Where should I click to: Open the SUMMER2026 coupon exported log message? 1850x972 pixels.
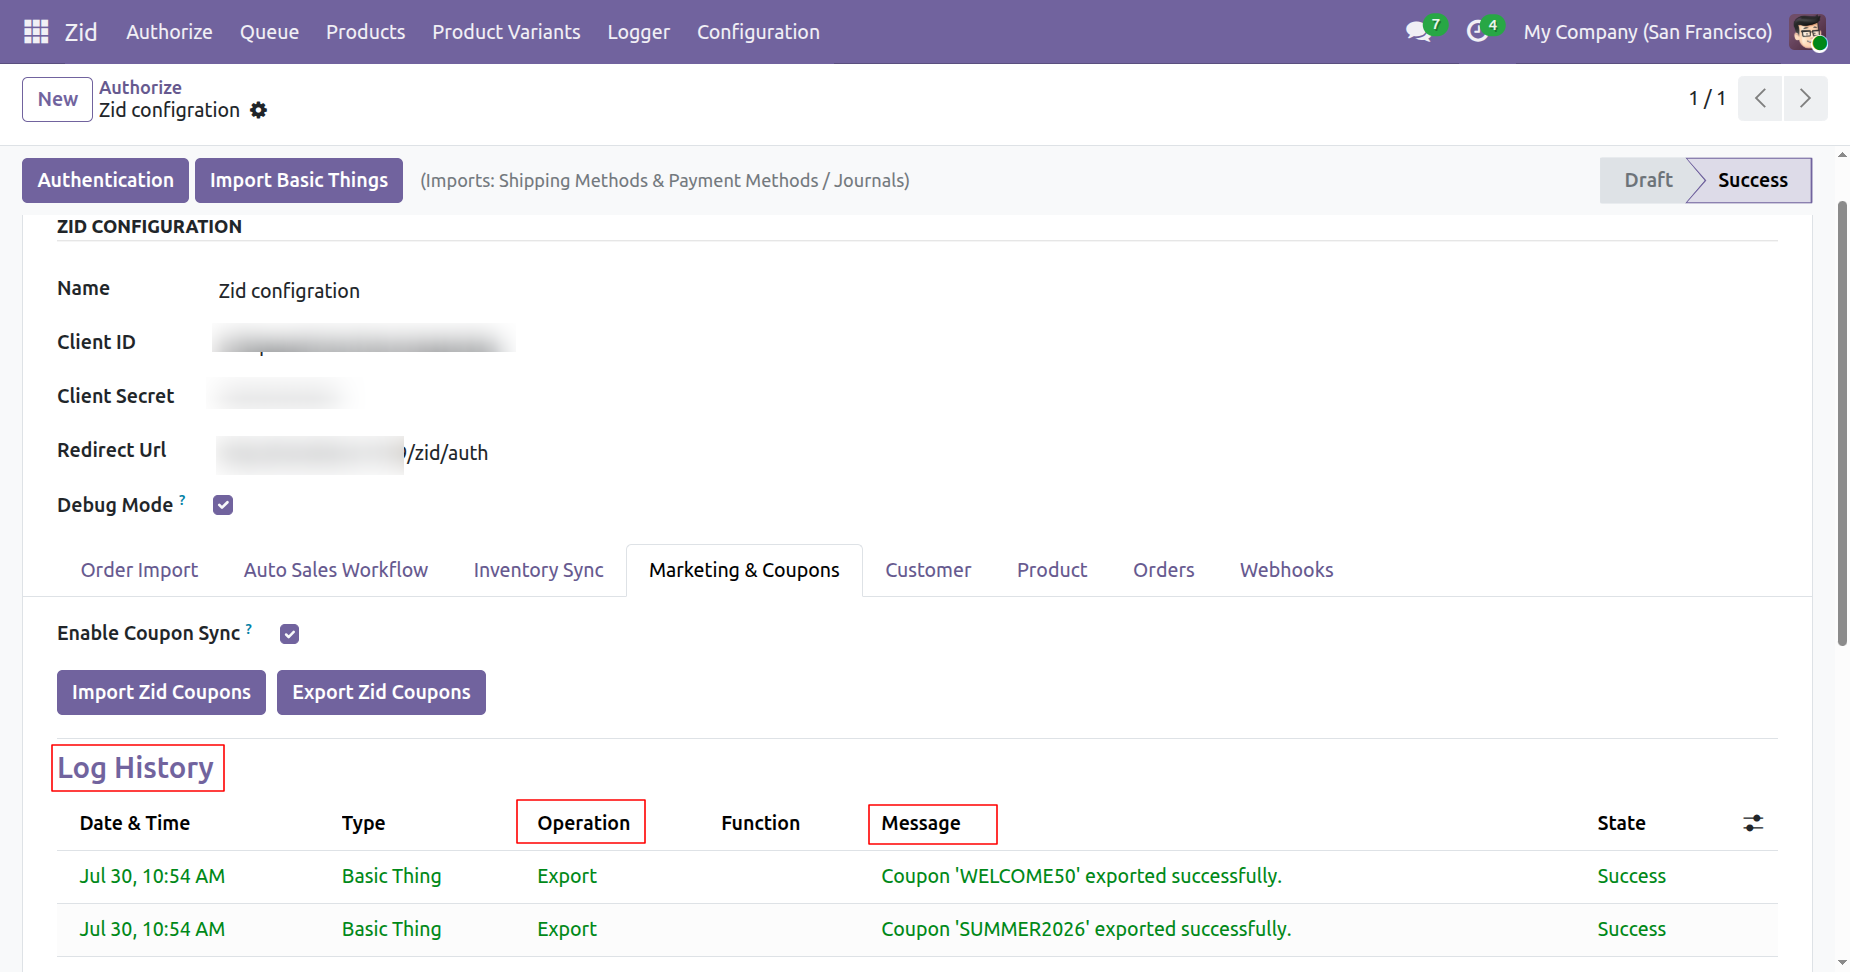(x=1086, y=929)
